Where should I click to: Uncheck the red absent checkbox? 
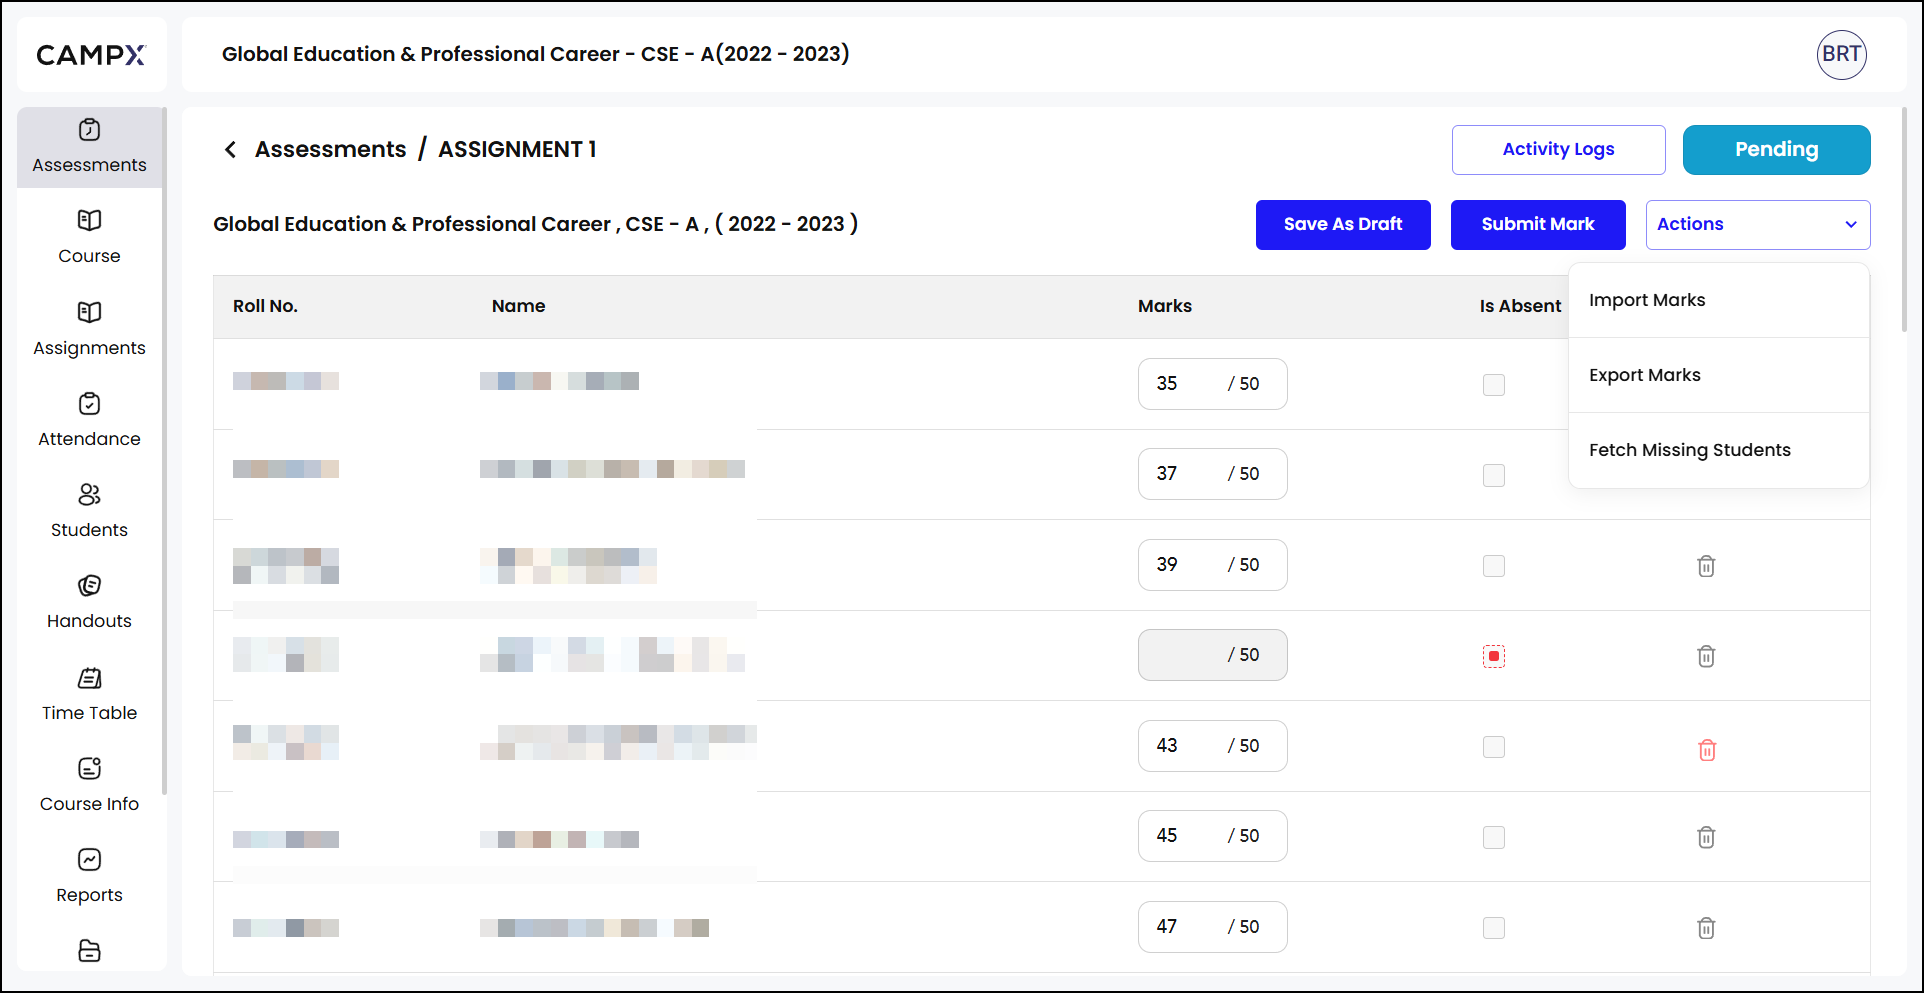(1494, 656)
